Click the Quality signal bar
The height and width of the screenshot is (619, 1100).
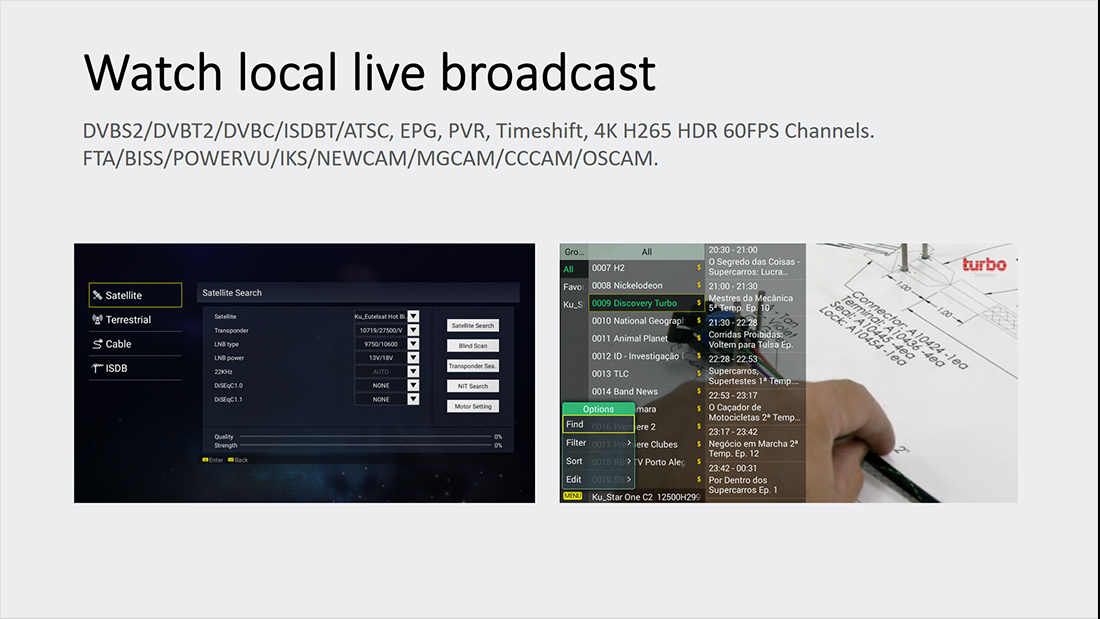click(365, 437)
